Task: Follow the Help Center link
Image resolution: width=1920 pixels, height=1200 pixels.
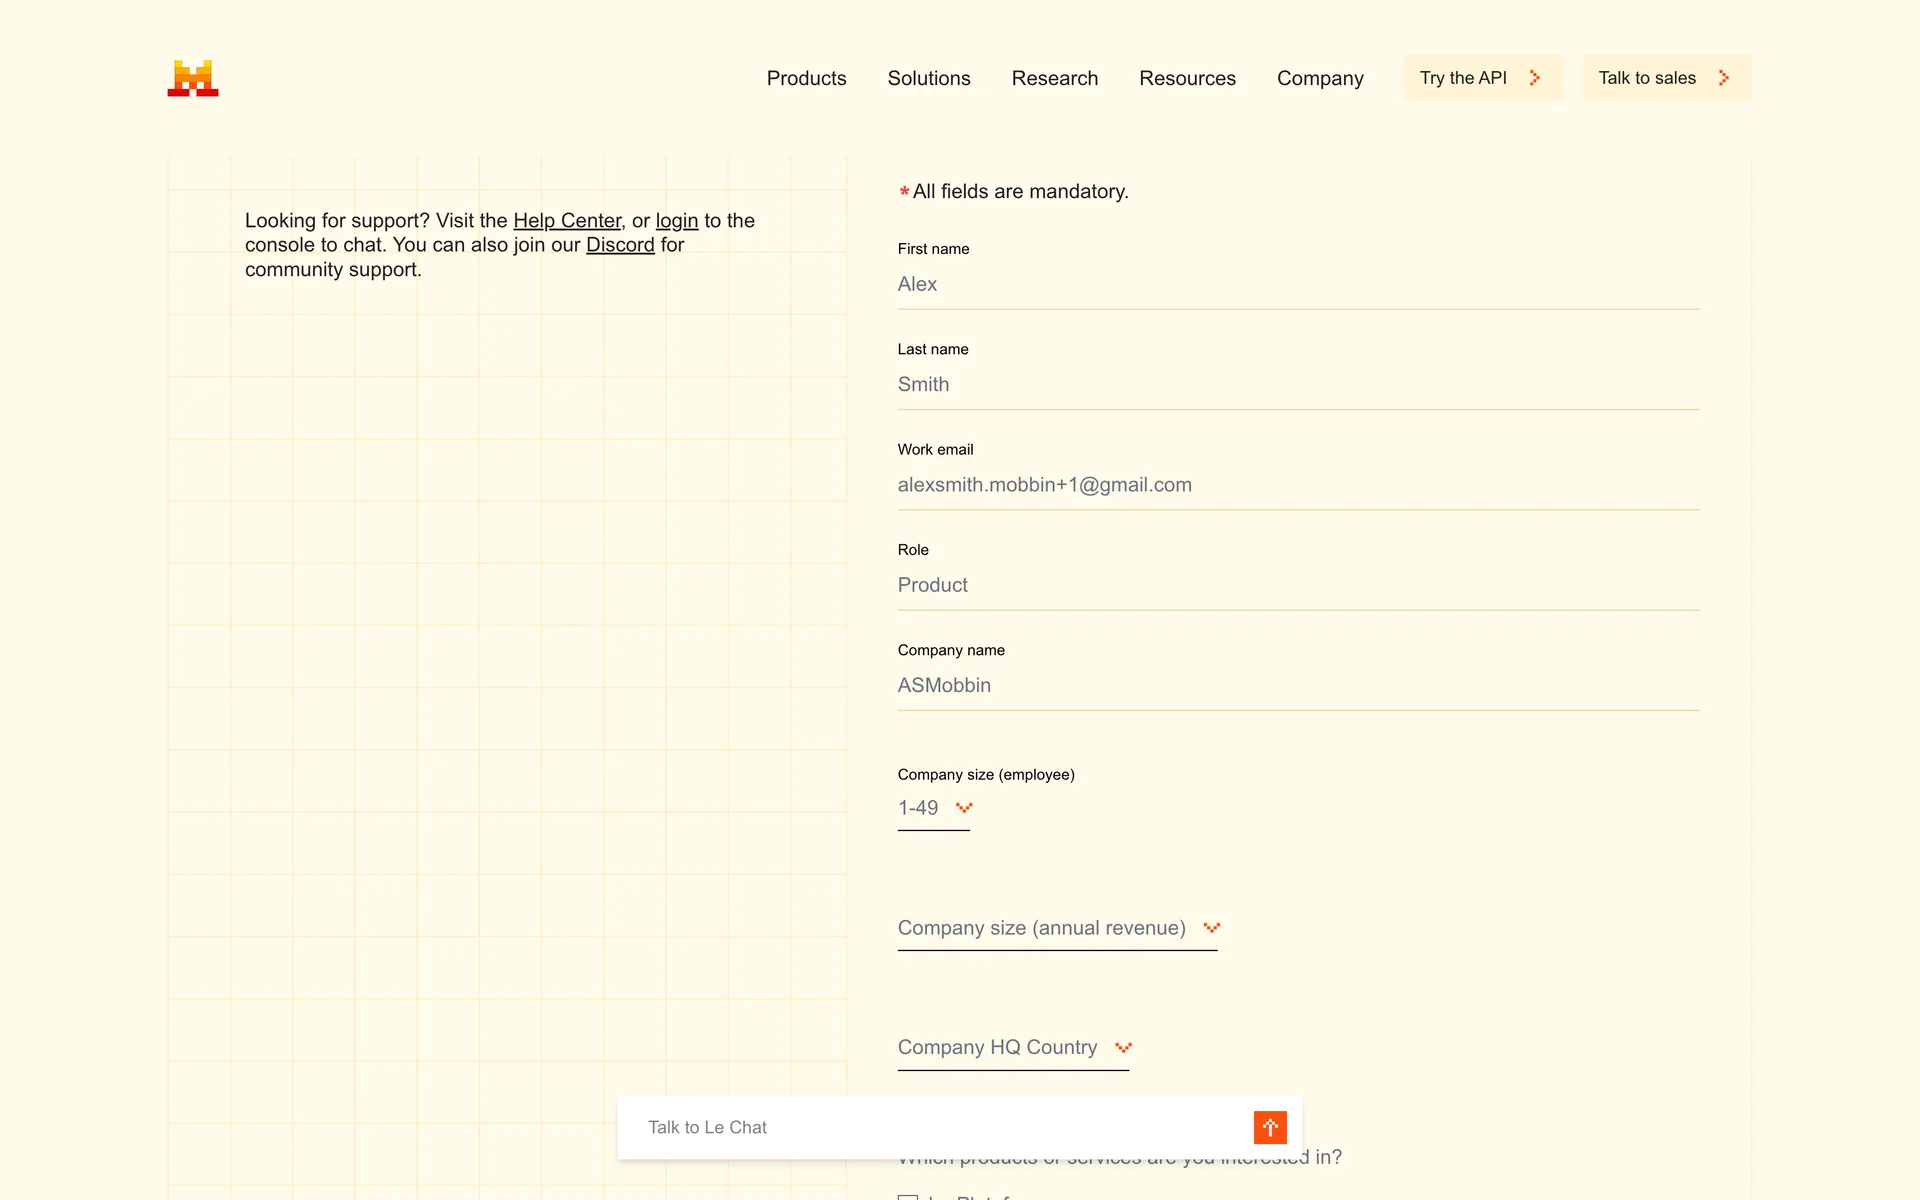Action: click(567, 221)
